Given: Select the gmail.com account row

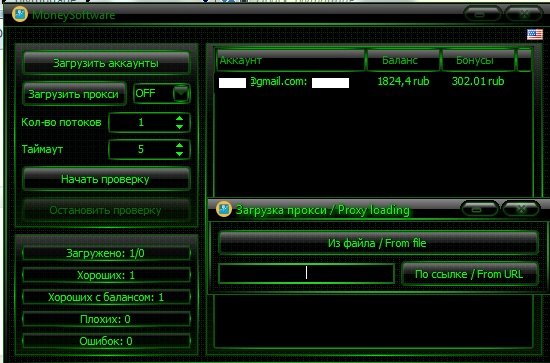Looking at the screenshot, I should [x=373, y=82].
